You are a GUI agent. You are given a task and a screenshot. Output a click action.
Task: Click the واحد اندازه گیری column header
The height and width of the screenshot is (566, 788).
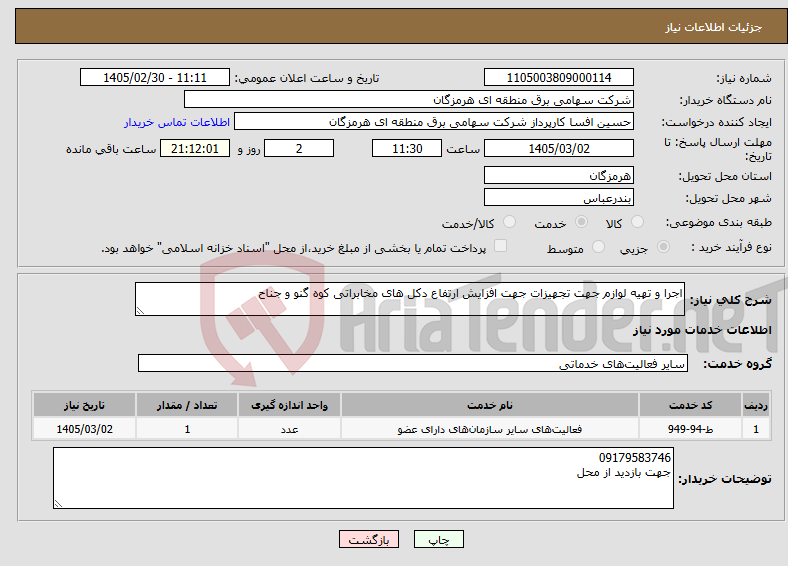[289, 405]
